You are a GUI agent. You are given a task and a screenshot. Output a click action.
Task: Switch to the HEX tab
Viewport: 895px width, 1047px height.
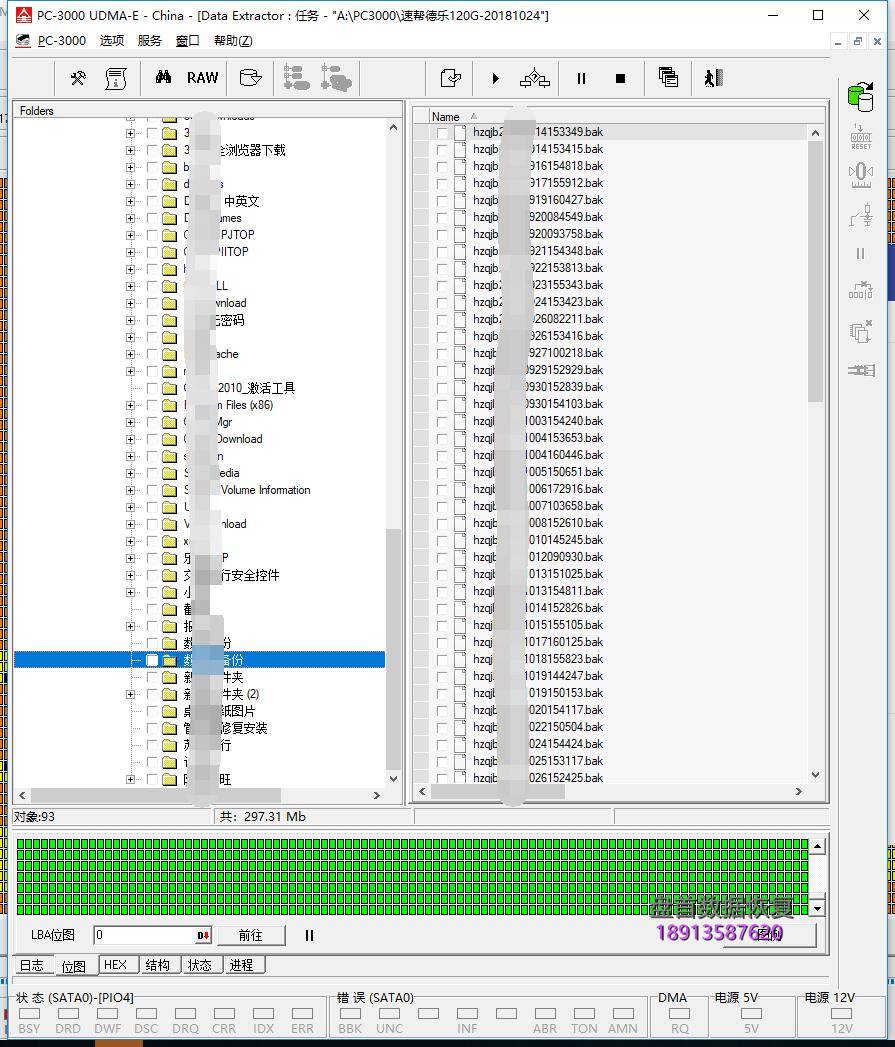[116, 965]
